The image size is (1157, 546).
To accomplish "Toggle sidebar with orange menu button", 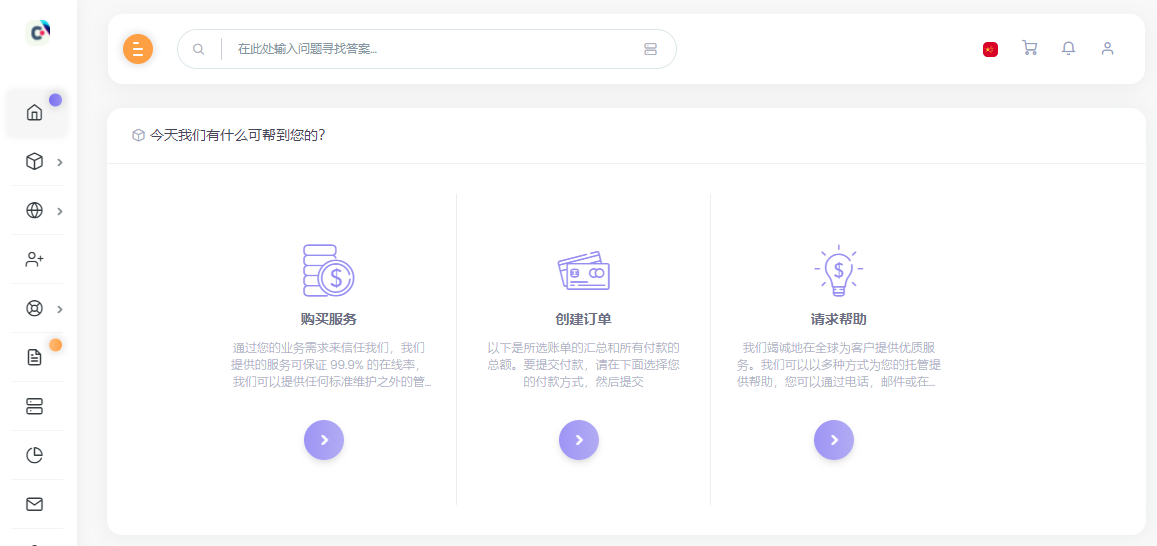I will (138, 49).
